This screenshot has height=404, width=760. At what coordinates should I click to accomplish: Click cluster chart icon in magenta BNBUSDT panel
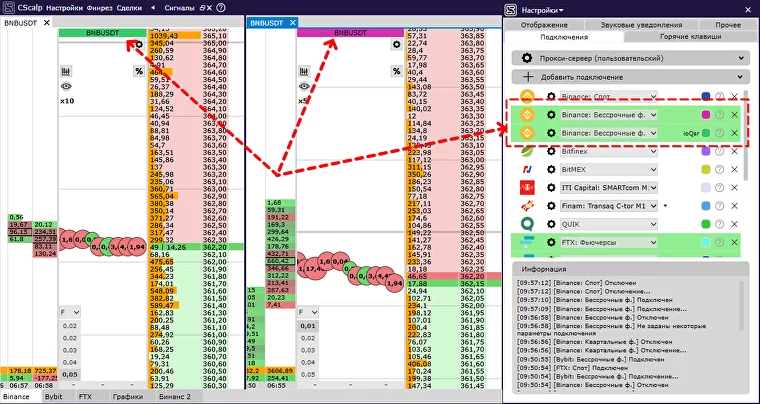[304, 72]
